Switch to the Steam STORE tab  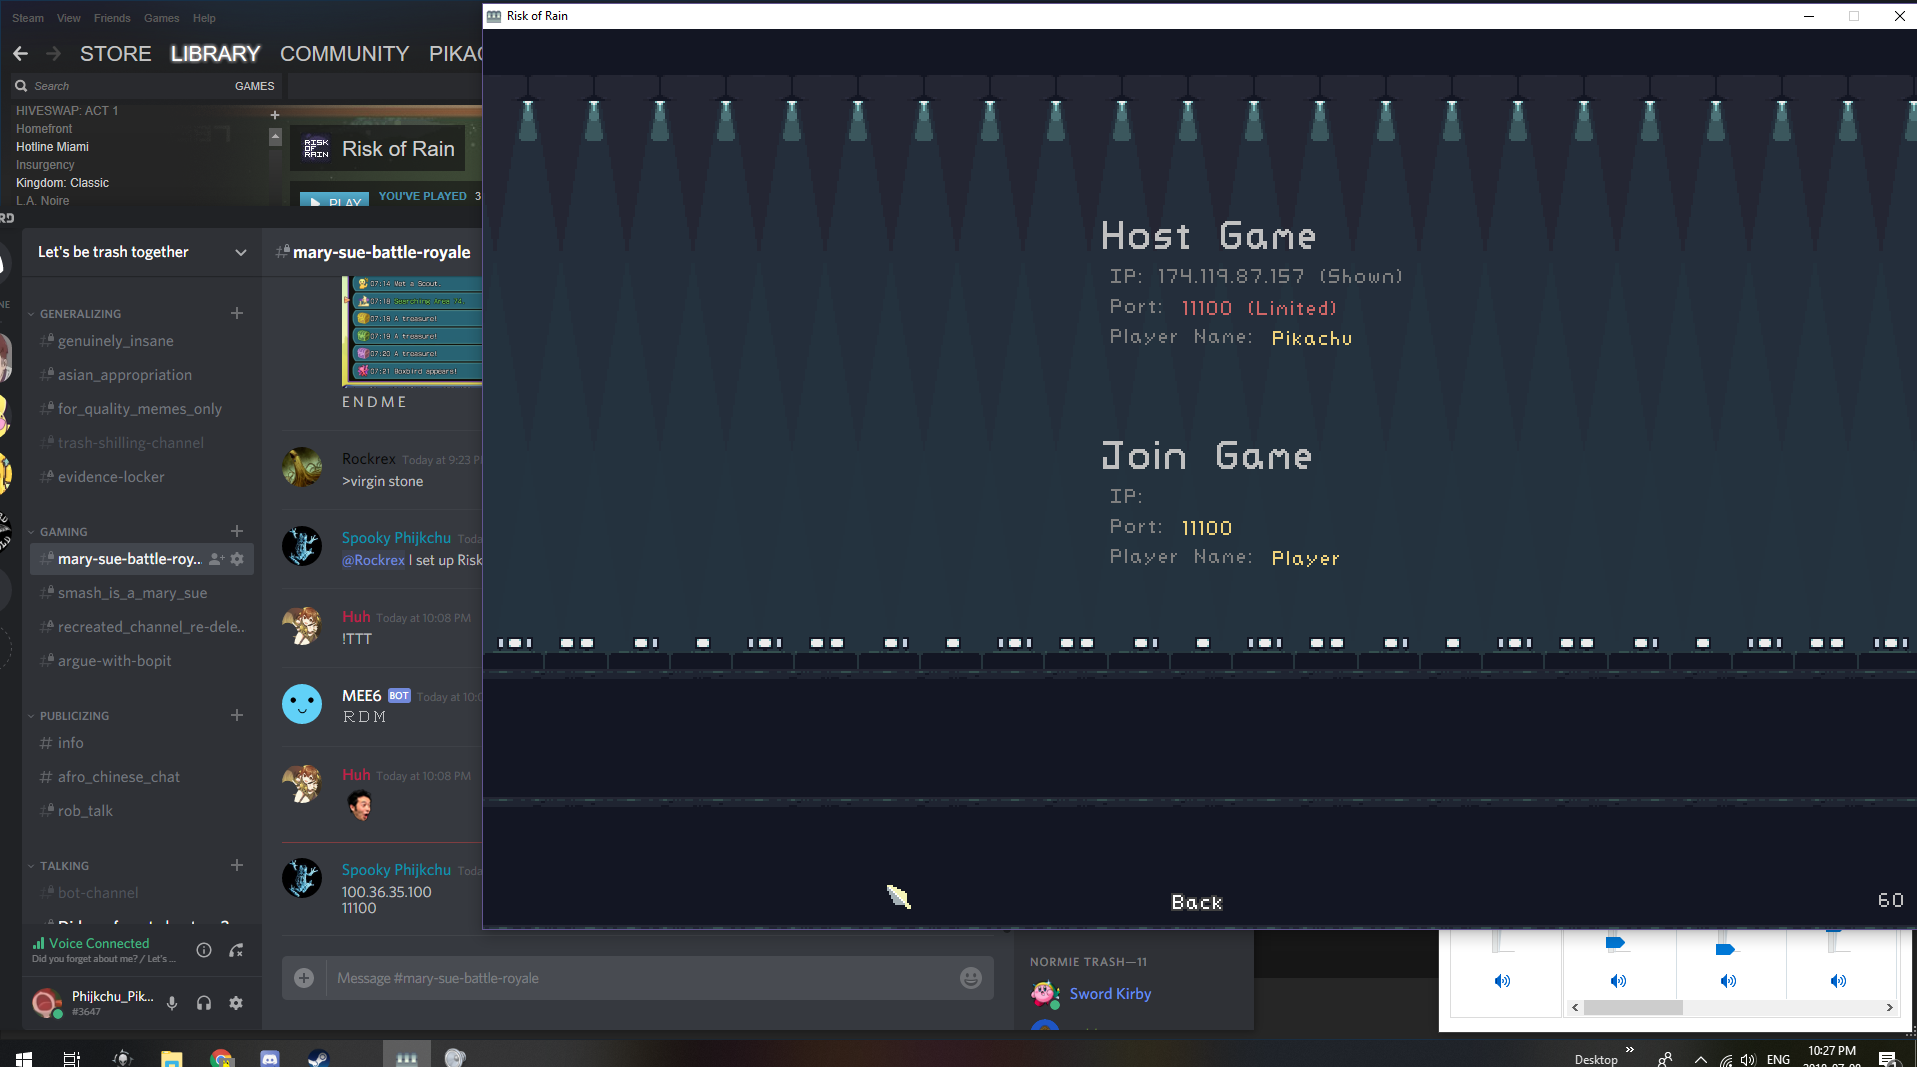pos(116,54)
